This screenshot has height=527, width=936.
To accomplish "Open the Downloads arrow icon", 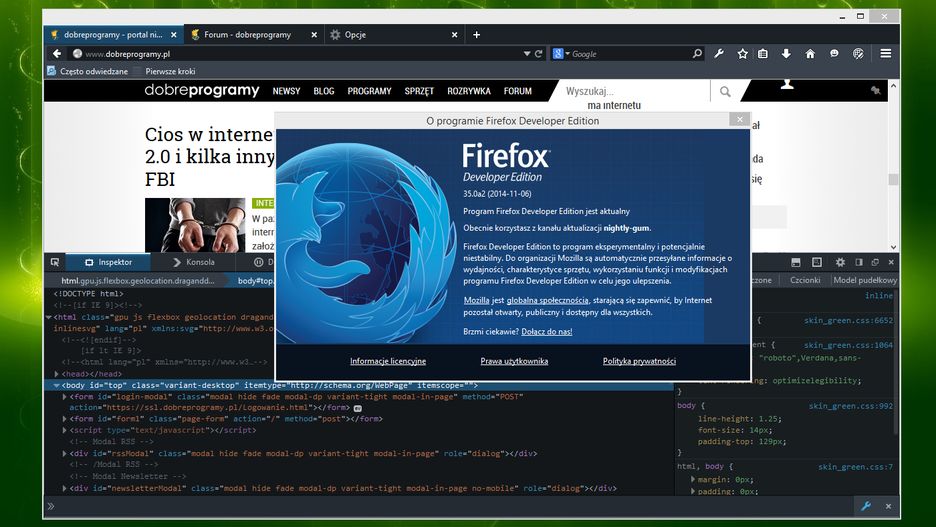I will [786, 54].
